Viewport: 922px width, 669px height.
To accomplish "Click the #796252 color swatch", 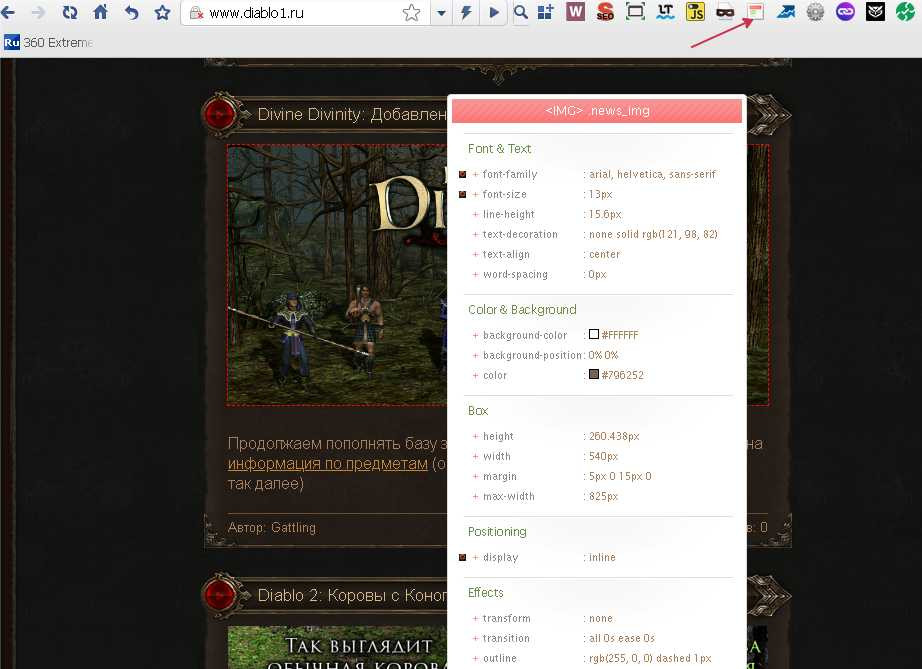I will pyautogui.click(x=594, y=374).
